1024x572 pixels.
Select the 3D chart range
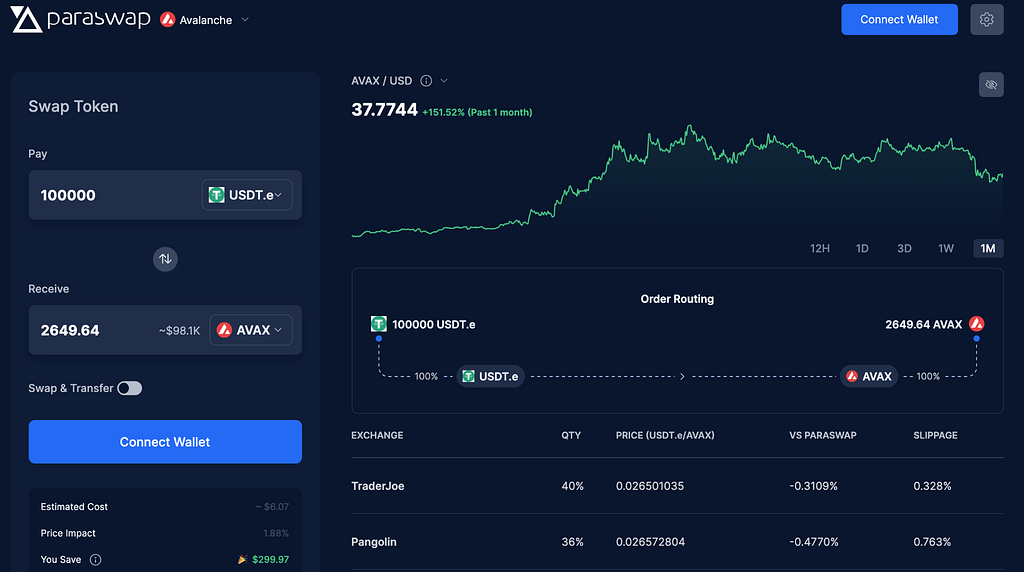[x=904, y=248]
